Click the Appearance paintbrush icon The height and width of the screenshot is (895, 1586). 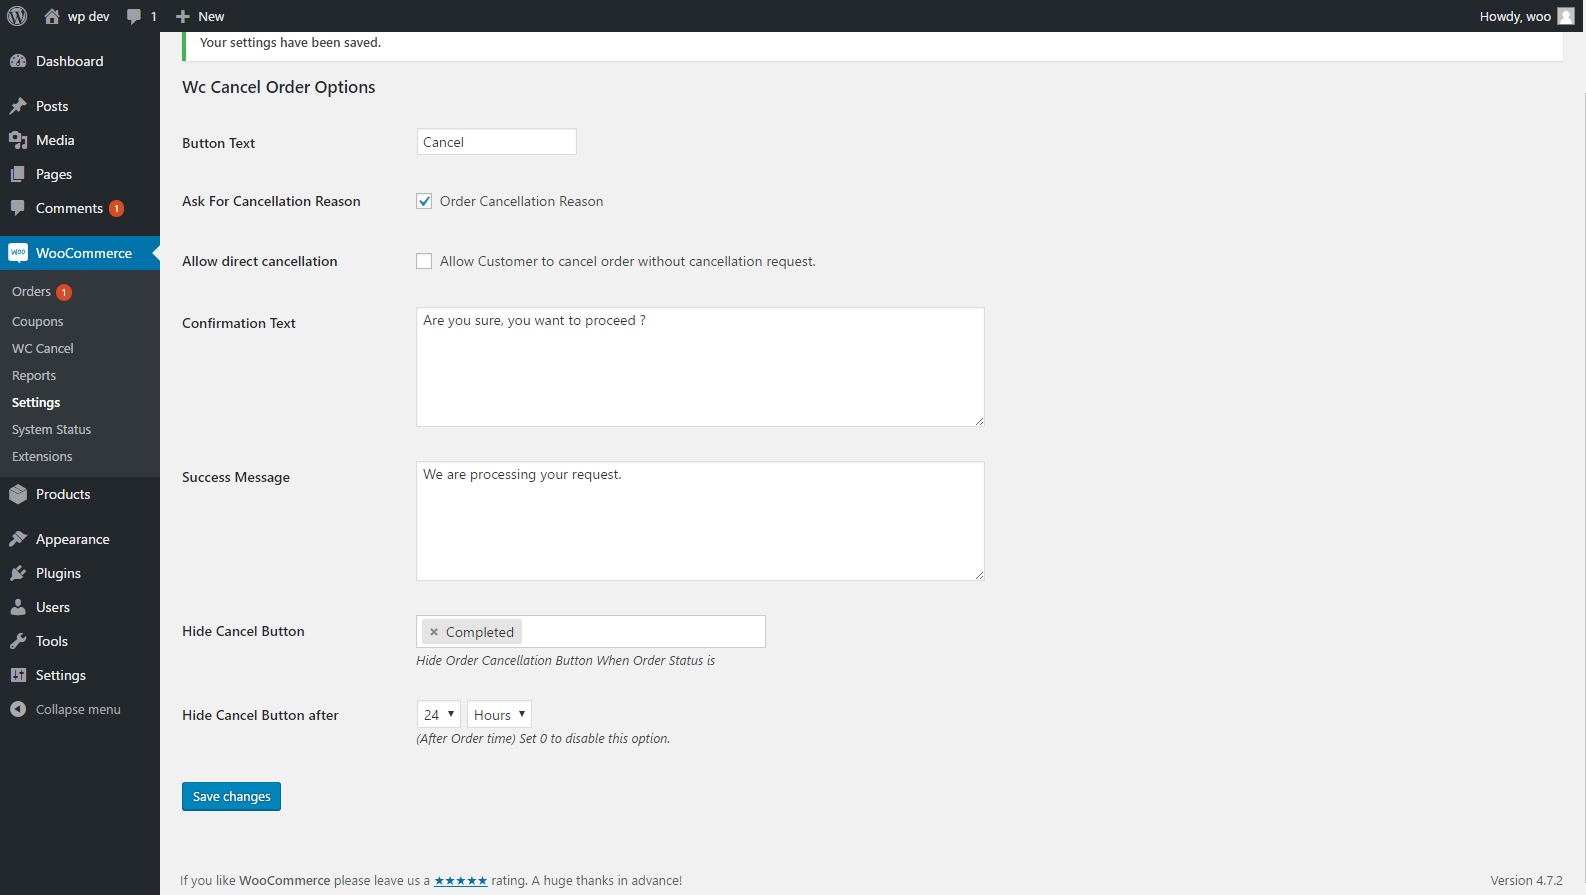[18, 539]
